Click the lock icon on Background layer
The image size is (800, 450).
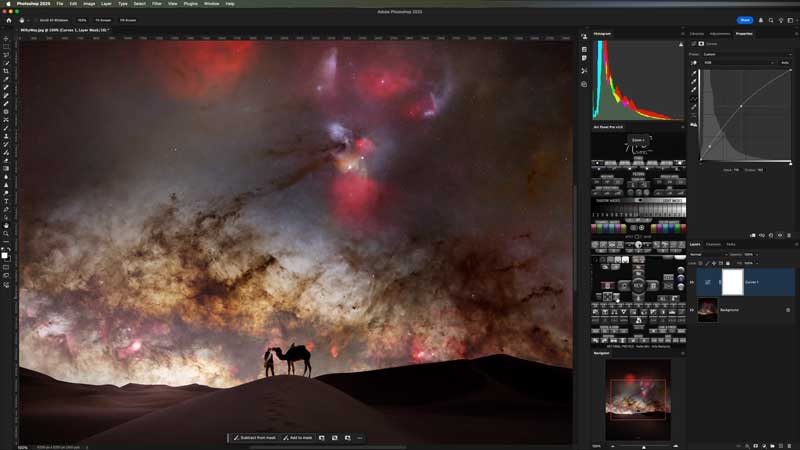coord(788,310)
